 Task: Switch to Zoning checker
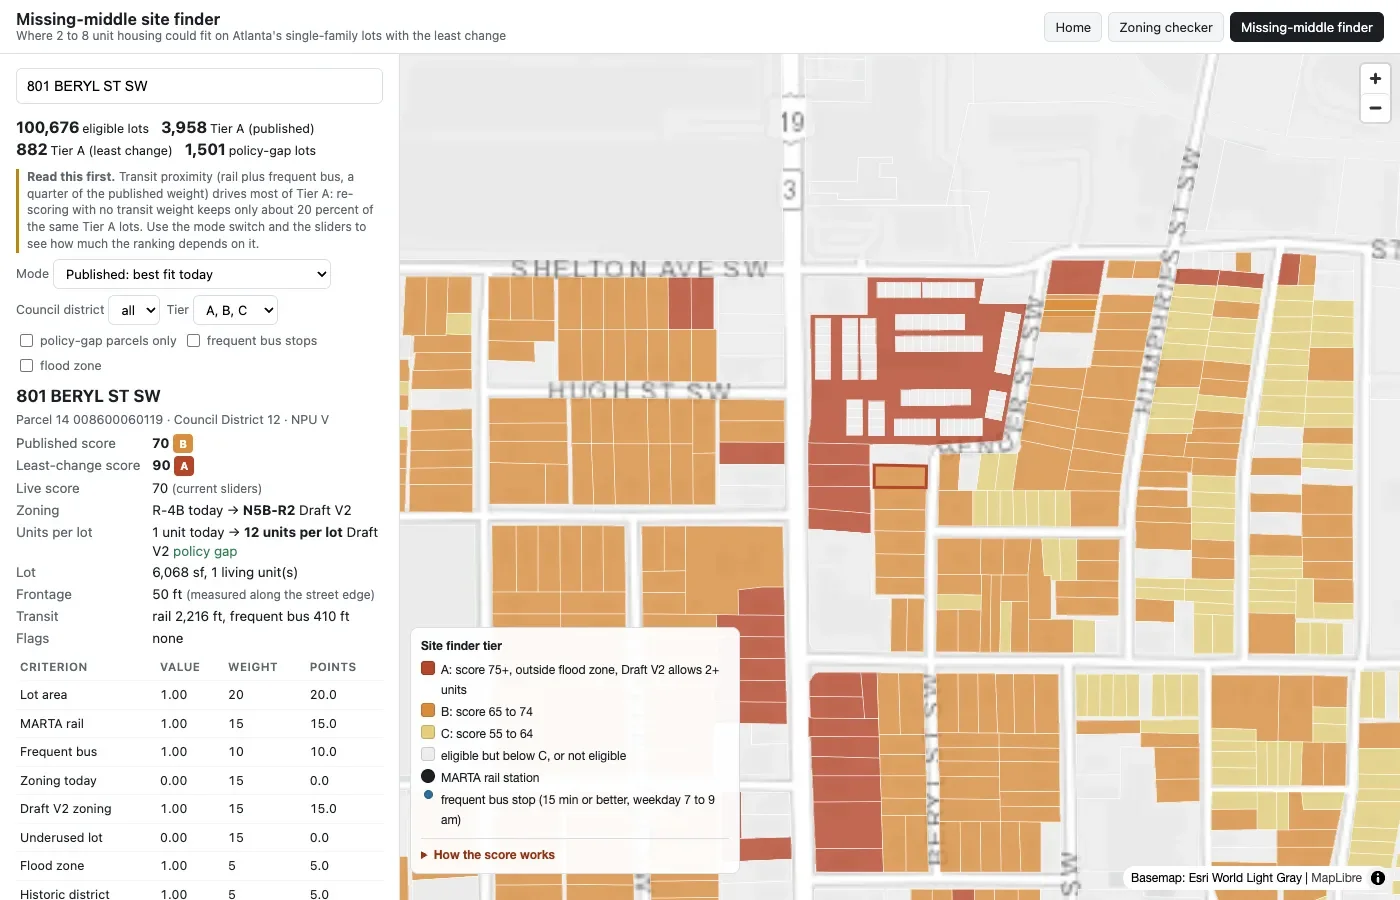click(1166, 27)
